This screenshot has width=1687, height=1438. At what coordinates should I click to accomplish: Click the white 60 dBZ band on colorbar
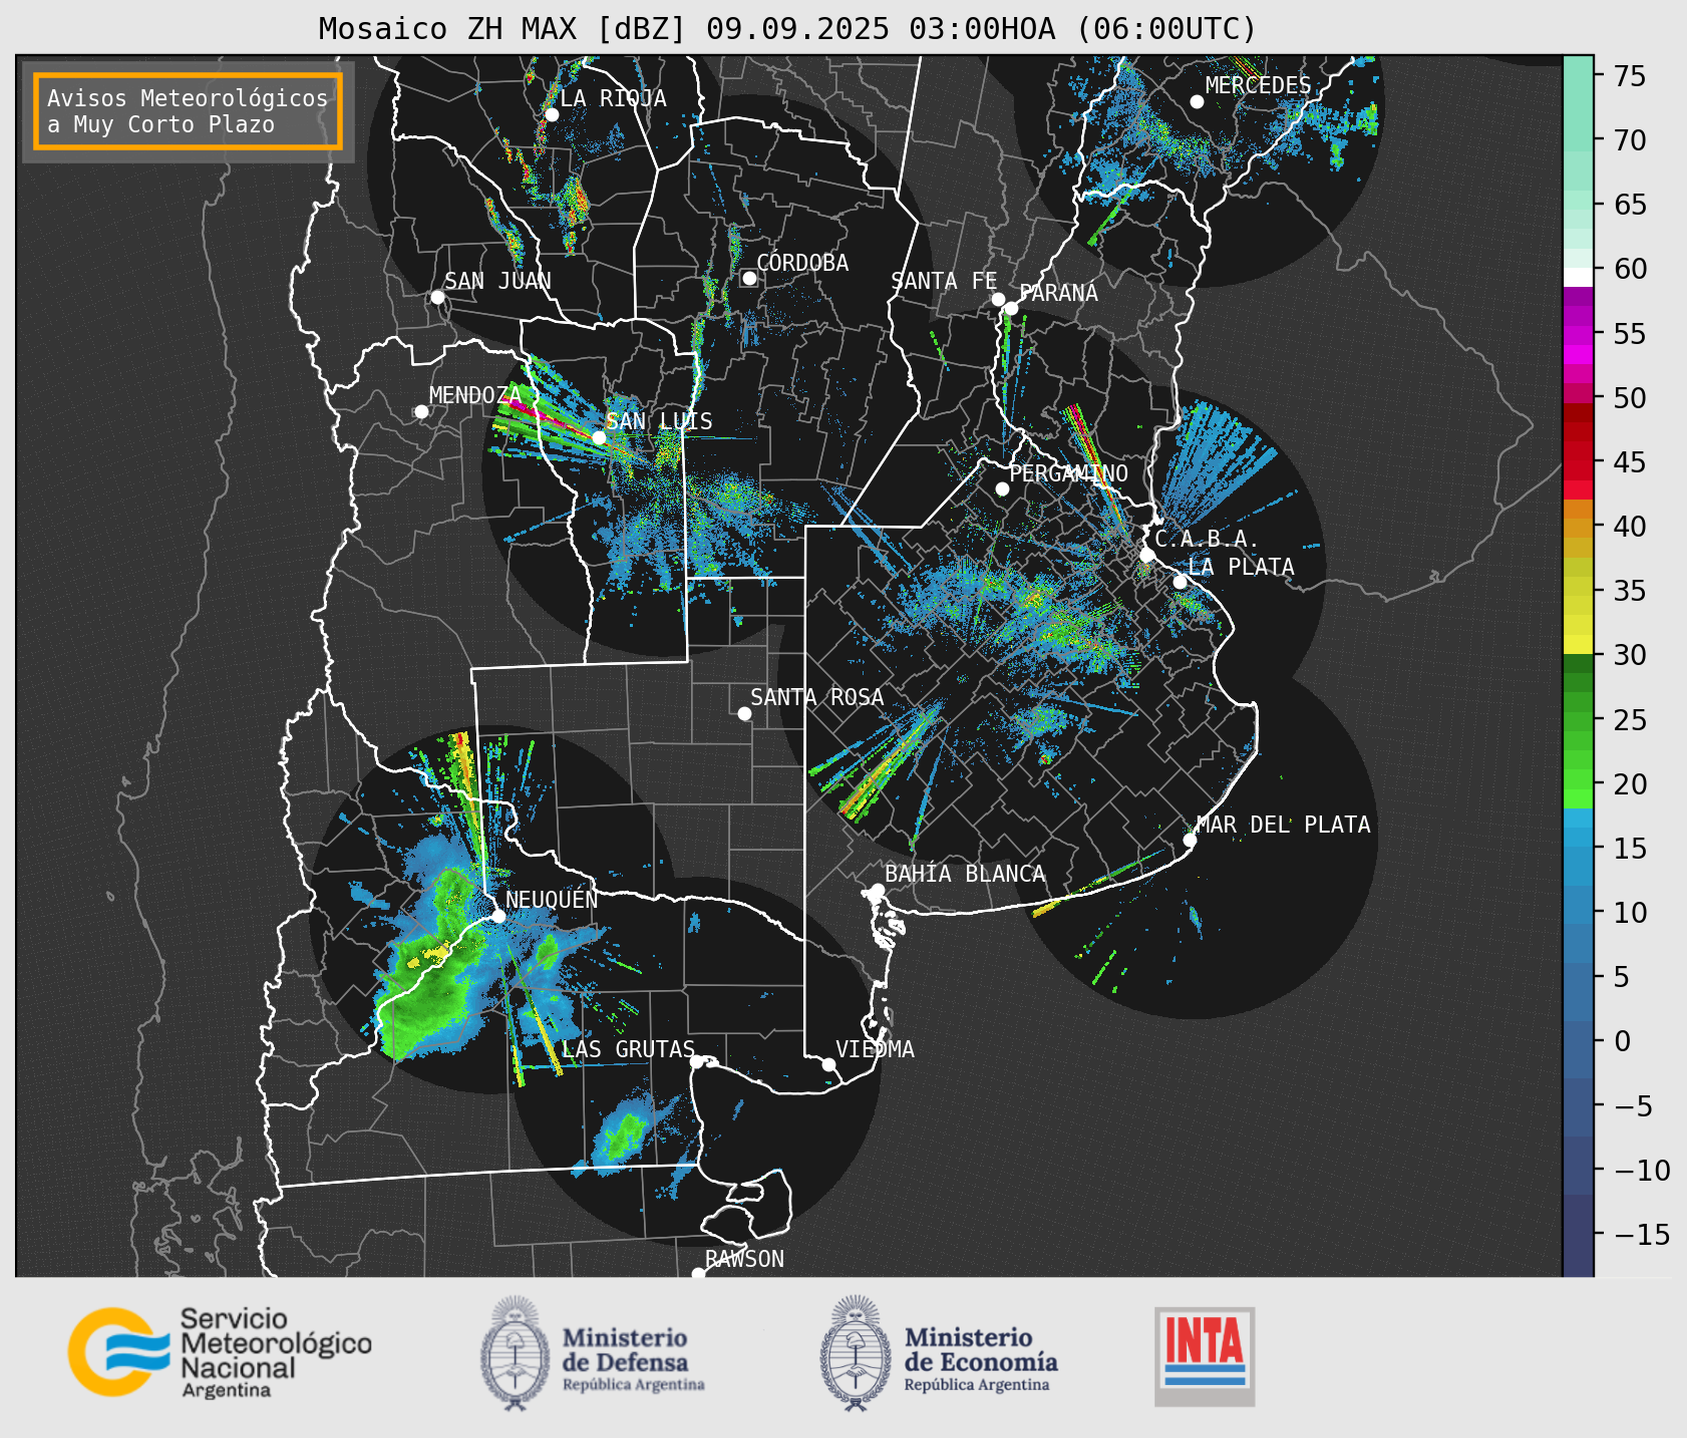1578,277
